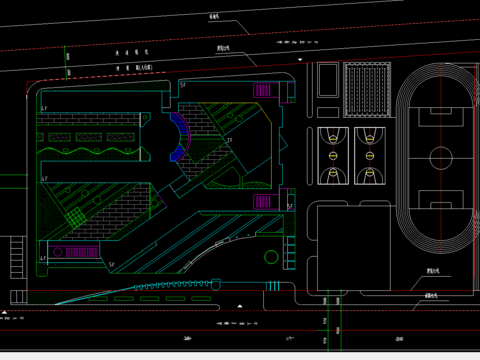Select the 2F floor label
Image resolution: width=480 pixels, height=360 pixels.
click(x=230, y=140)
